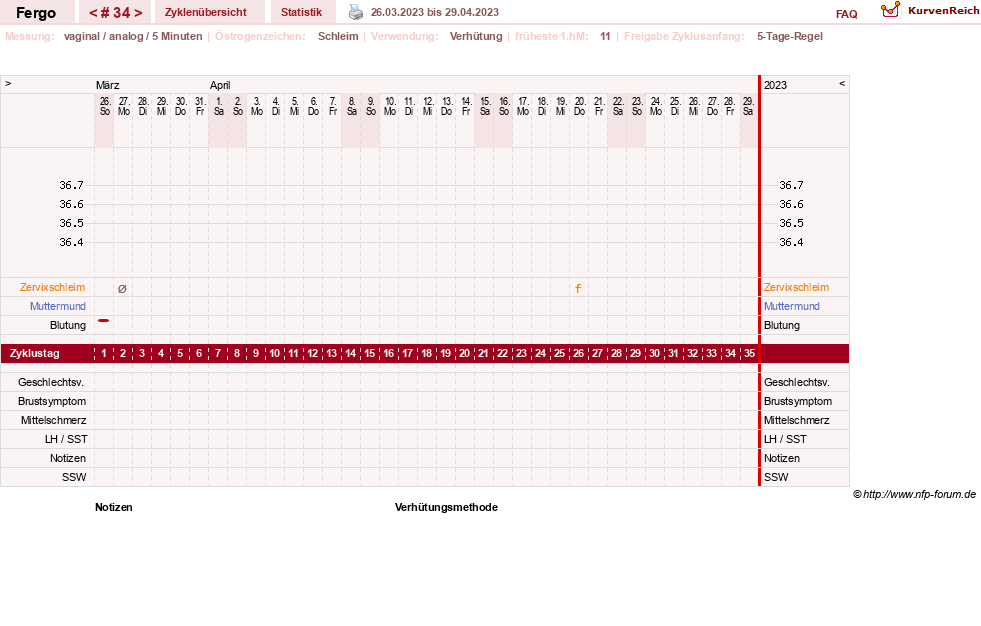
Task: Select cycle day 1 in Zyklustag row
Action: pos(104,353)
